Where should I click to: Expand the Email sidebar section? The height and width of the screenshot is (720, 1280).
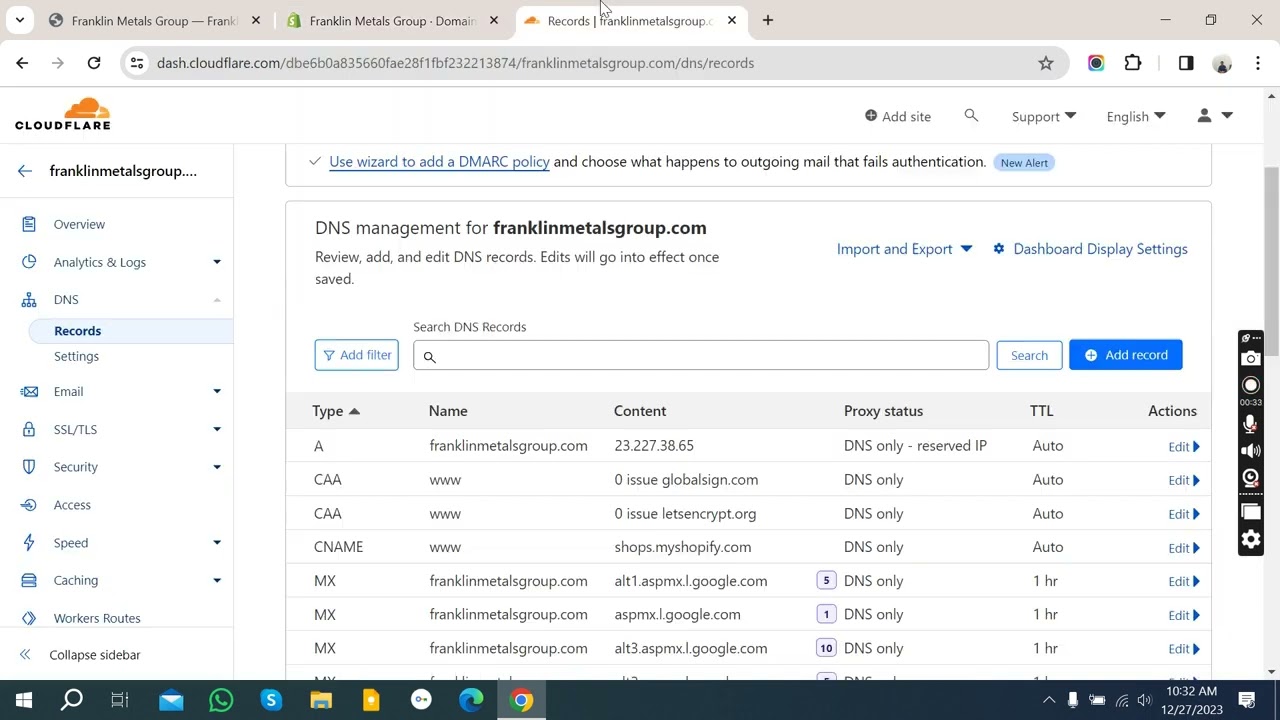(217, 392)
